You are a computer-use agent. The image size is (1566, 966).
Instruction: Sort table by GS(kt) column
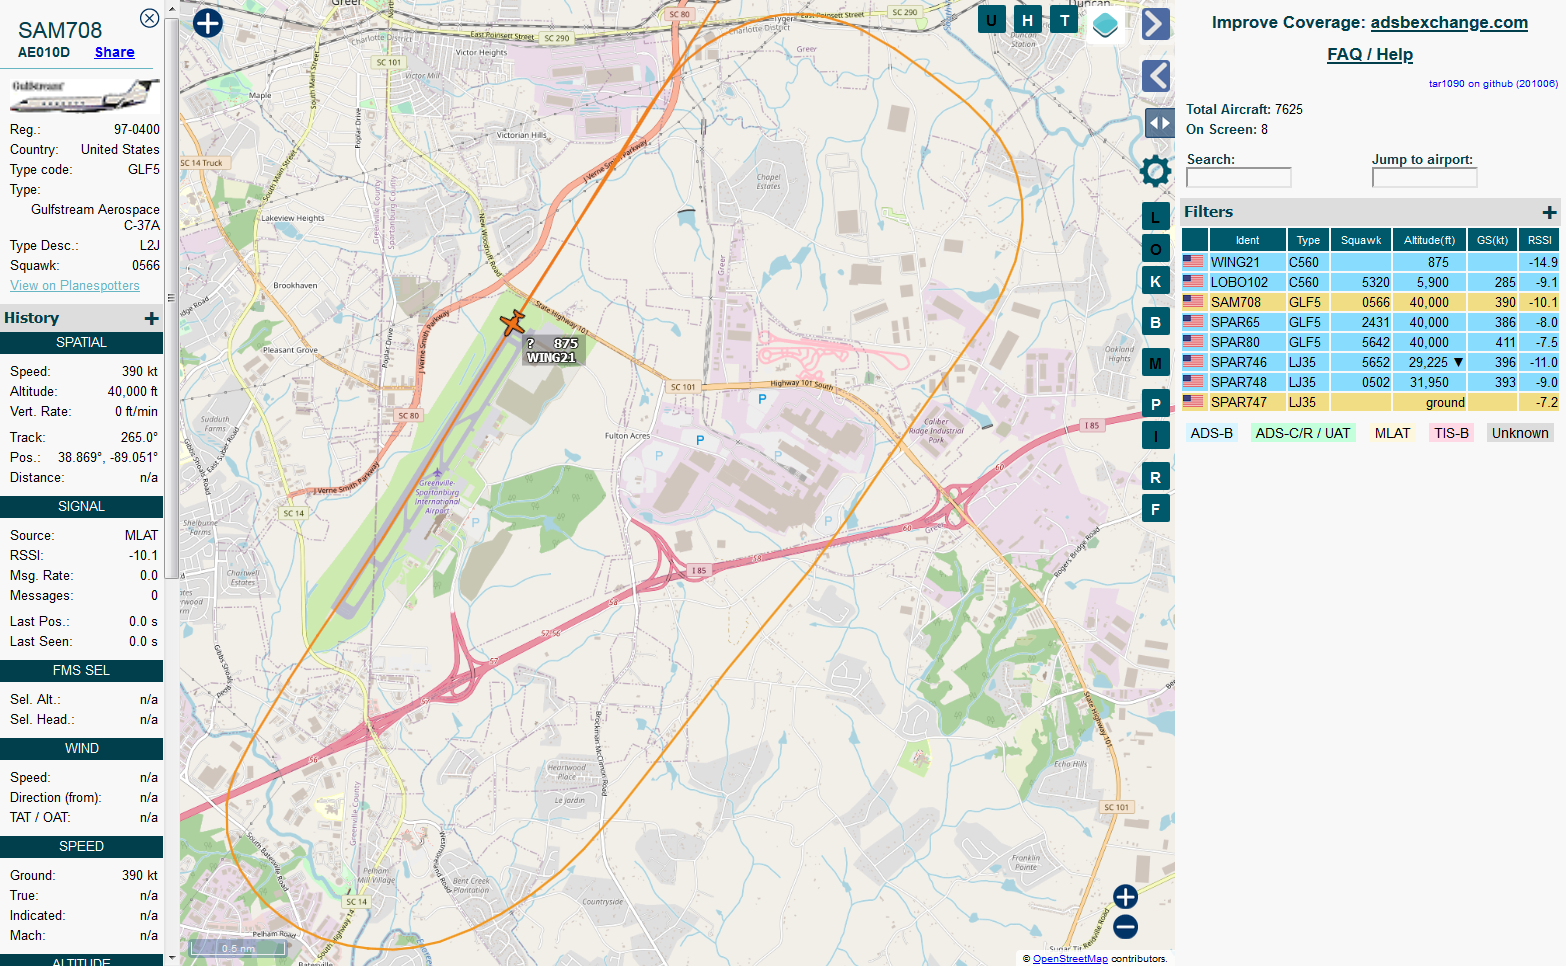point(1492,240)
